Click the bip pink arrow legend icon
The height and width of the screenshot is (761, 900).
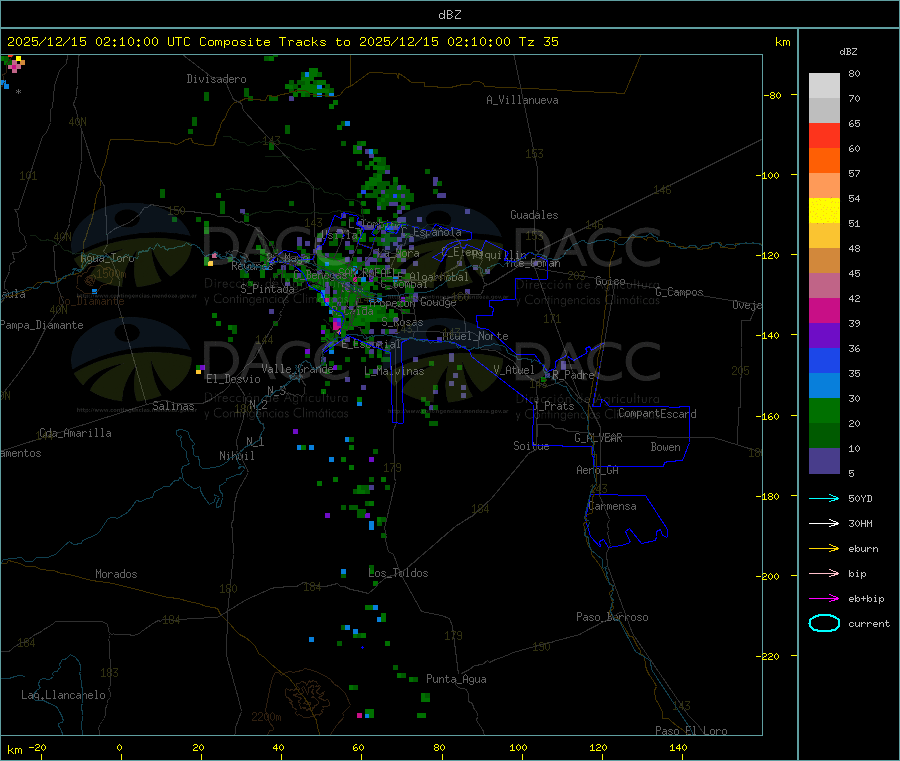click(824, 573)
